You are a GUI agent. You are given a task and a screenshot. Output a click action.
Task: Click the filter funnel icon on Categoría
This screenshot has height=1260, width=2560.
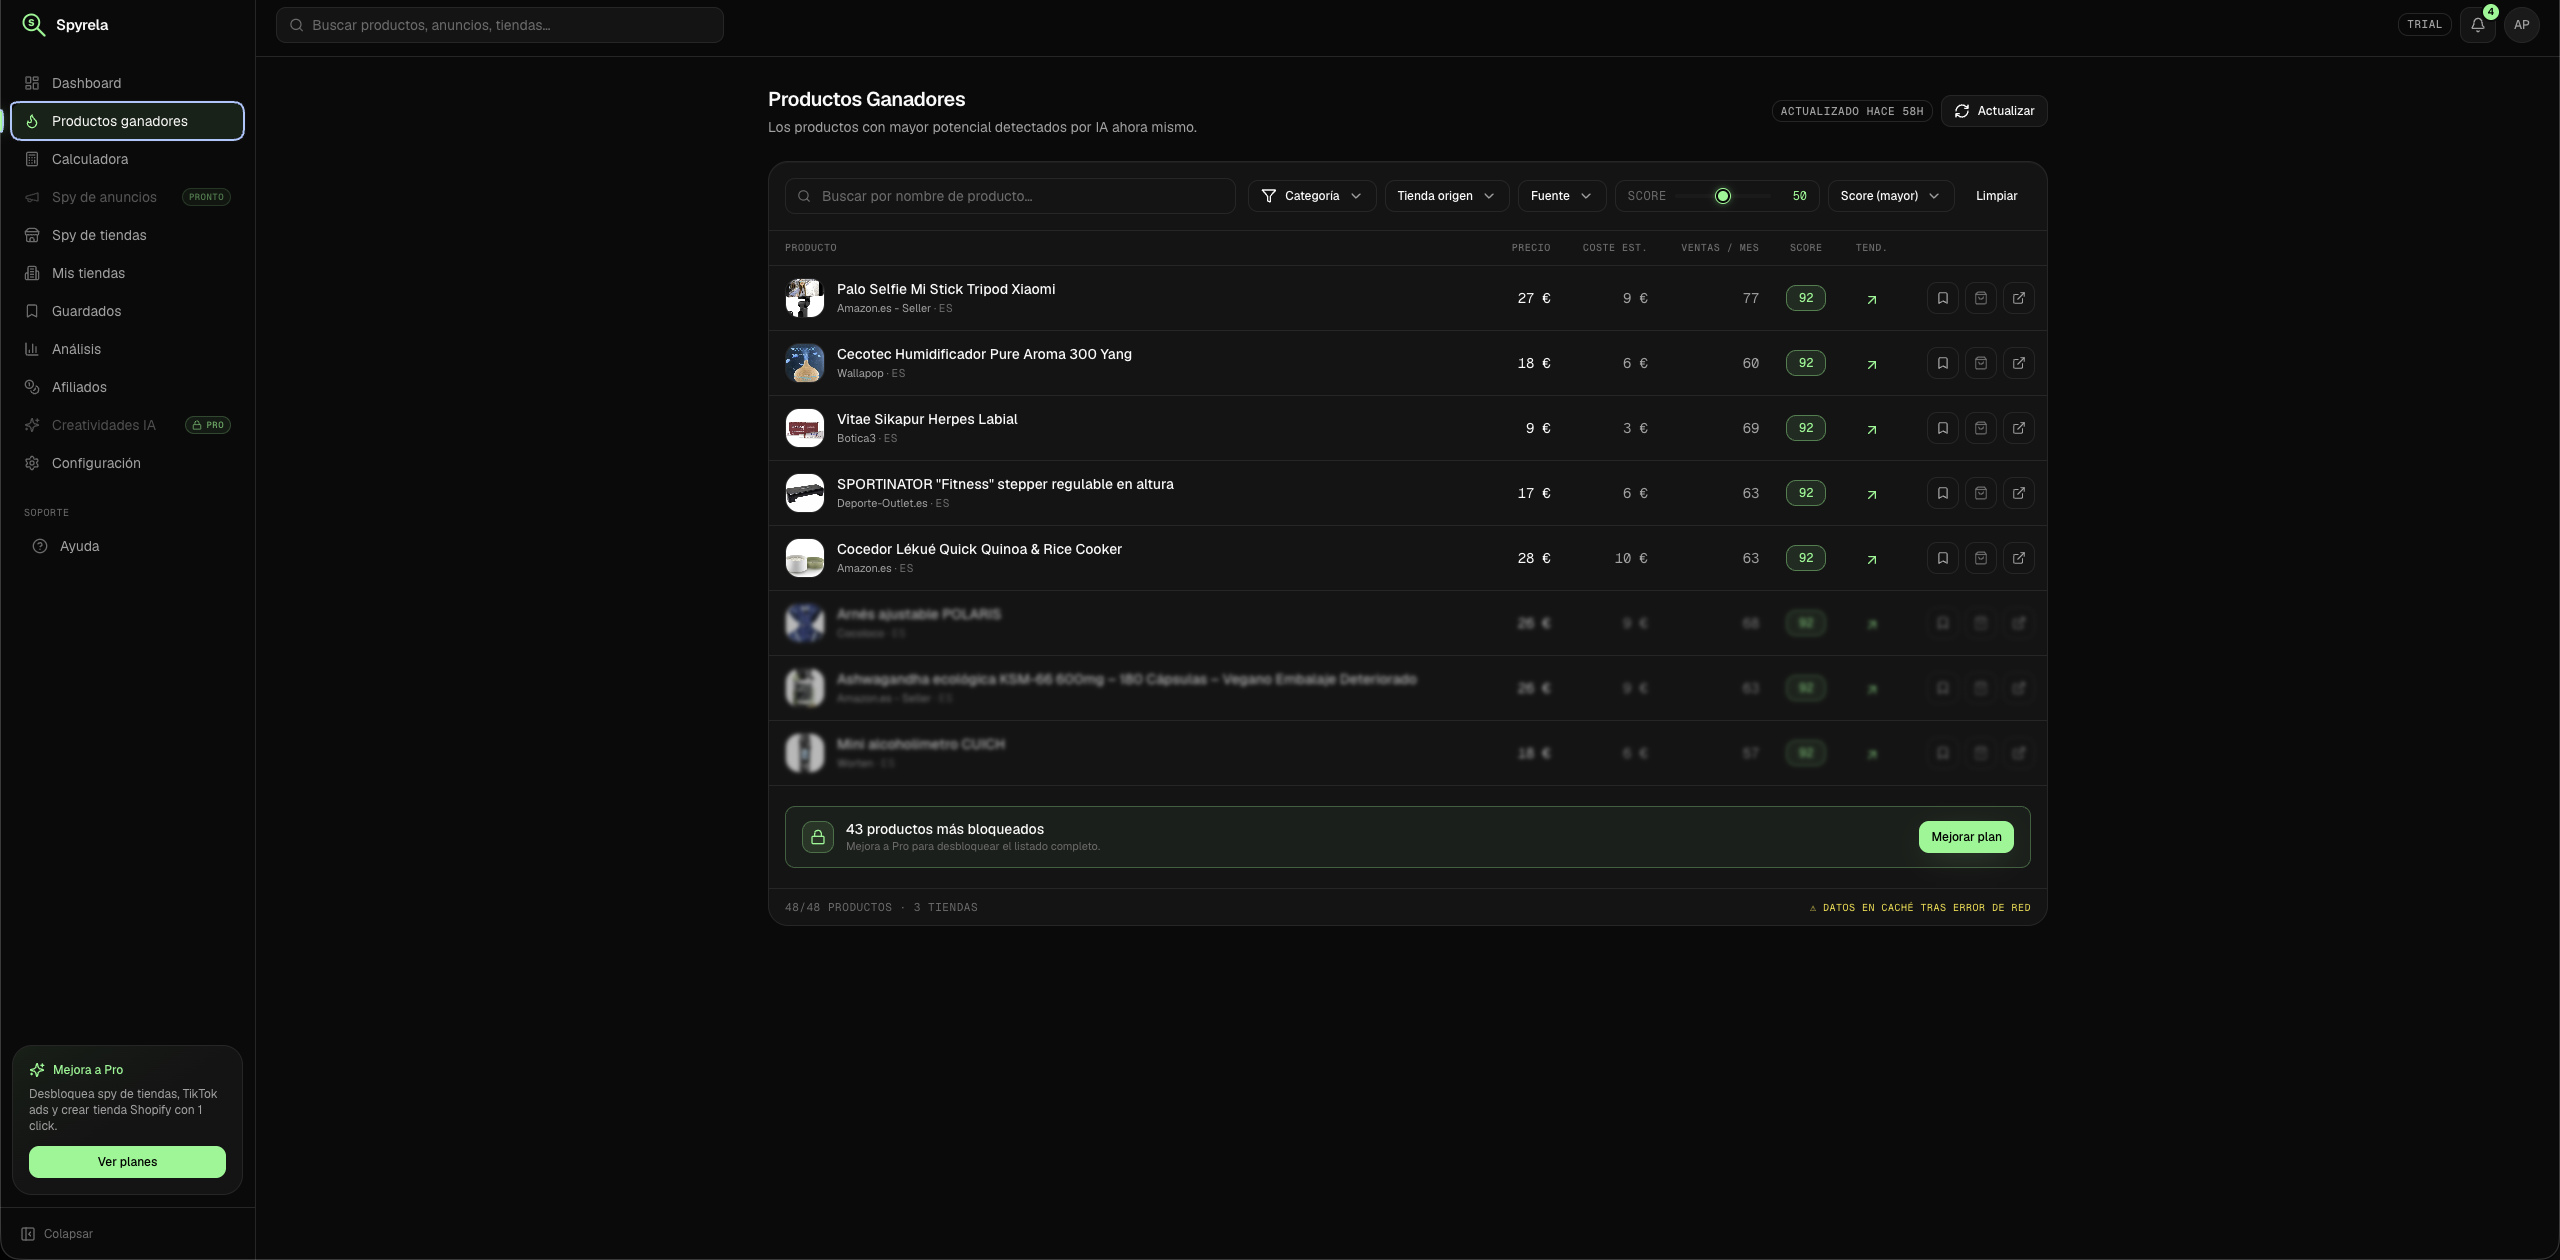(x=1268, y=196)
